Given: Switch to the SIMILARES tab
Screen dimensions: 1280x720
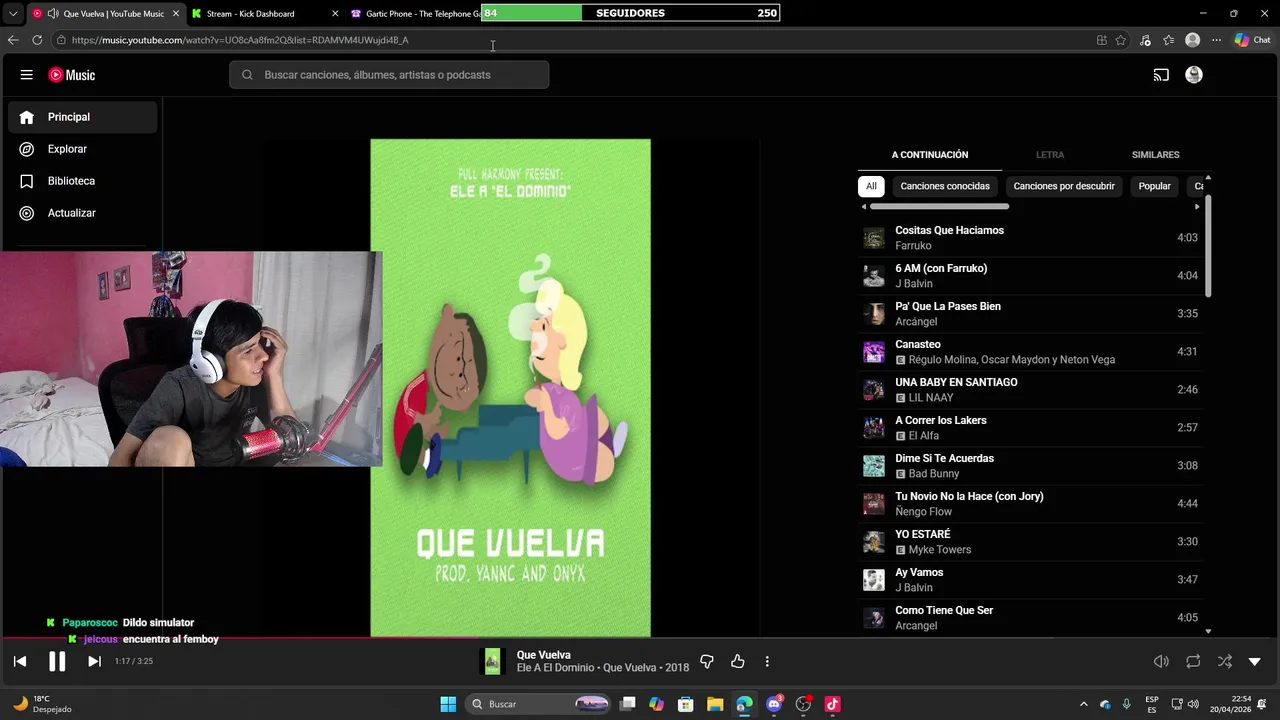Looking at the screenshot, I should coord(1155,155).
